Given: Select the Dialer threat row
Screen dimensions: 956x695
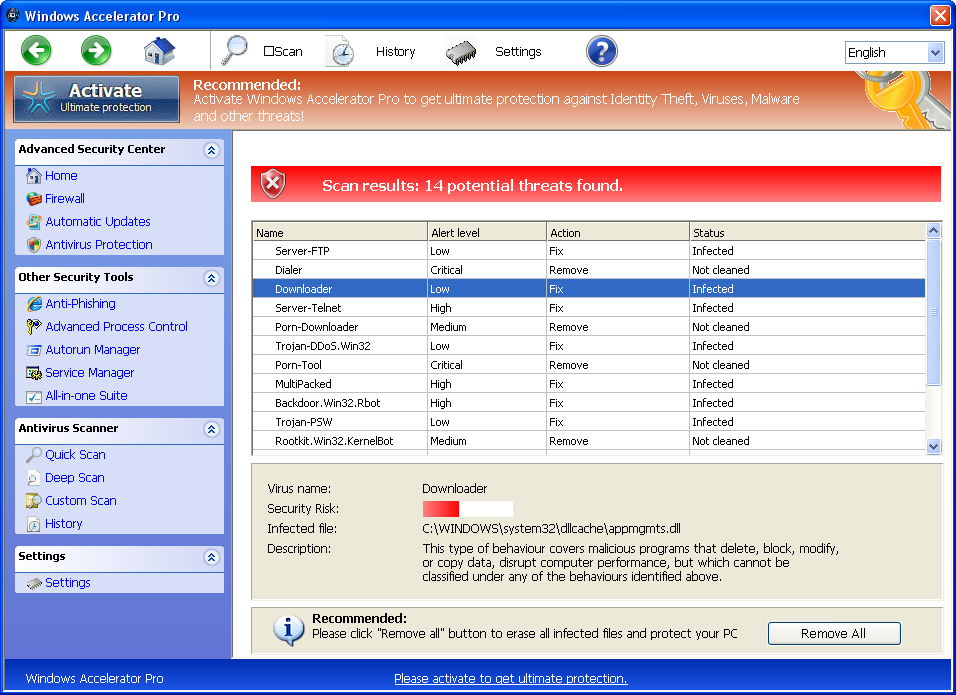Looking at the screenshot, I should pos(589,269).
